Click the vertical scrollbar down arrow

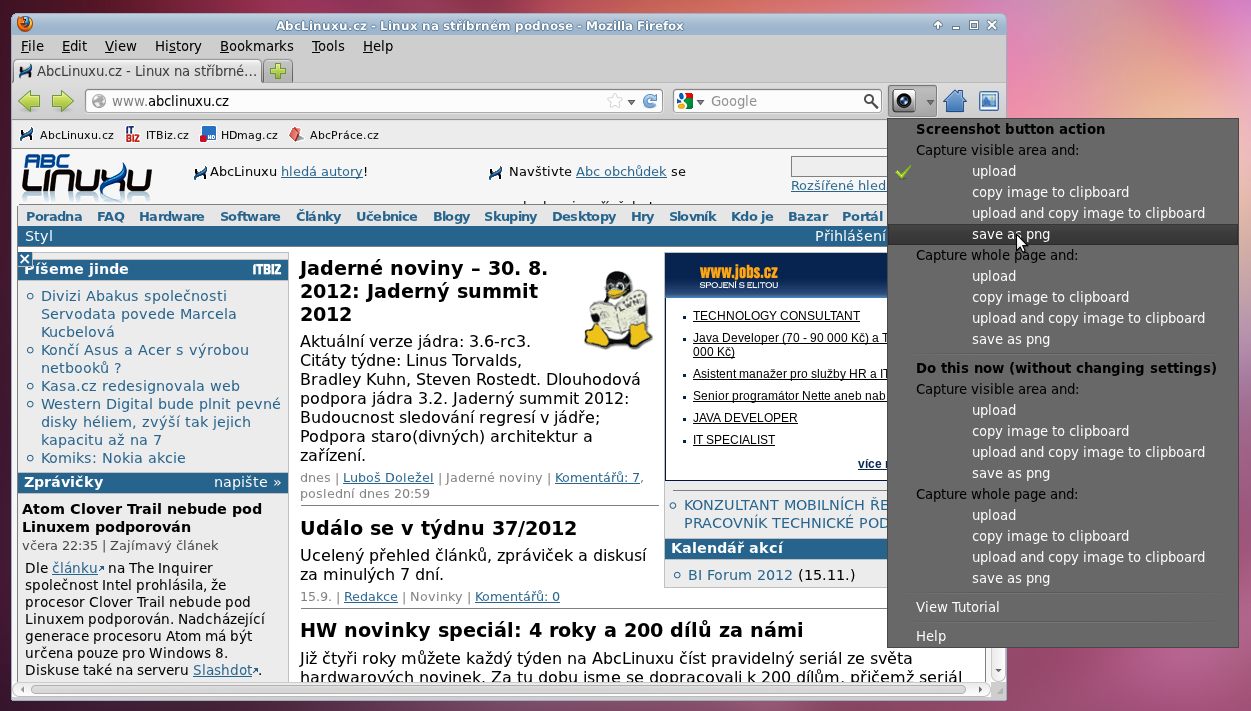(997, 671)
